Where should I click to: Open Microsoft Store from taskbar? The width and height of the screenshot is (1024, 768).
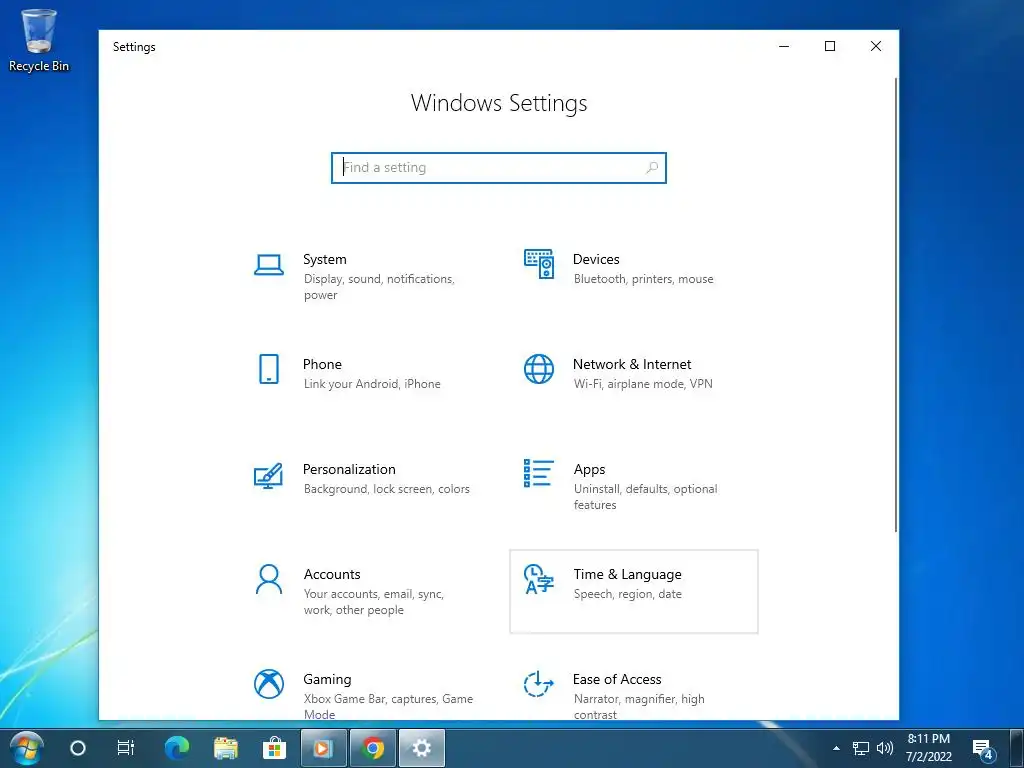point(274,748)
